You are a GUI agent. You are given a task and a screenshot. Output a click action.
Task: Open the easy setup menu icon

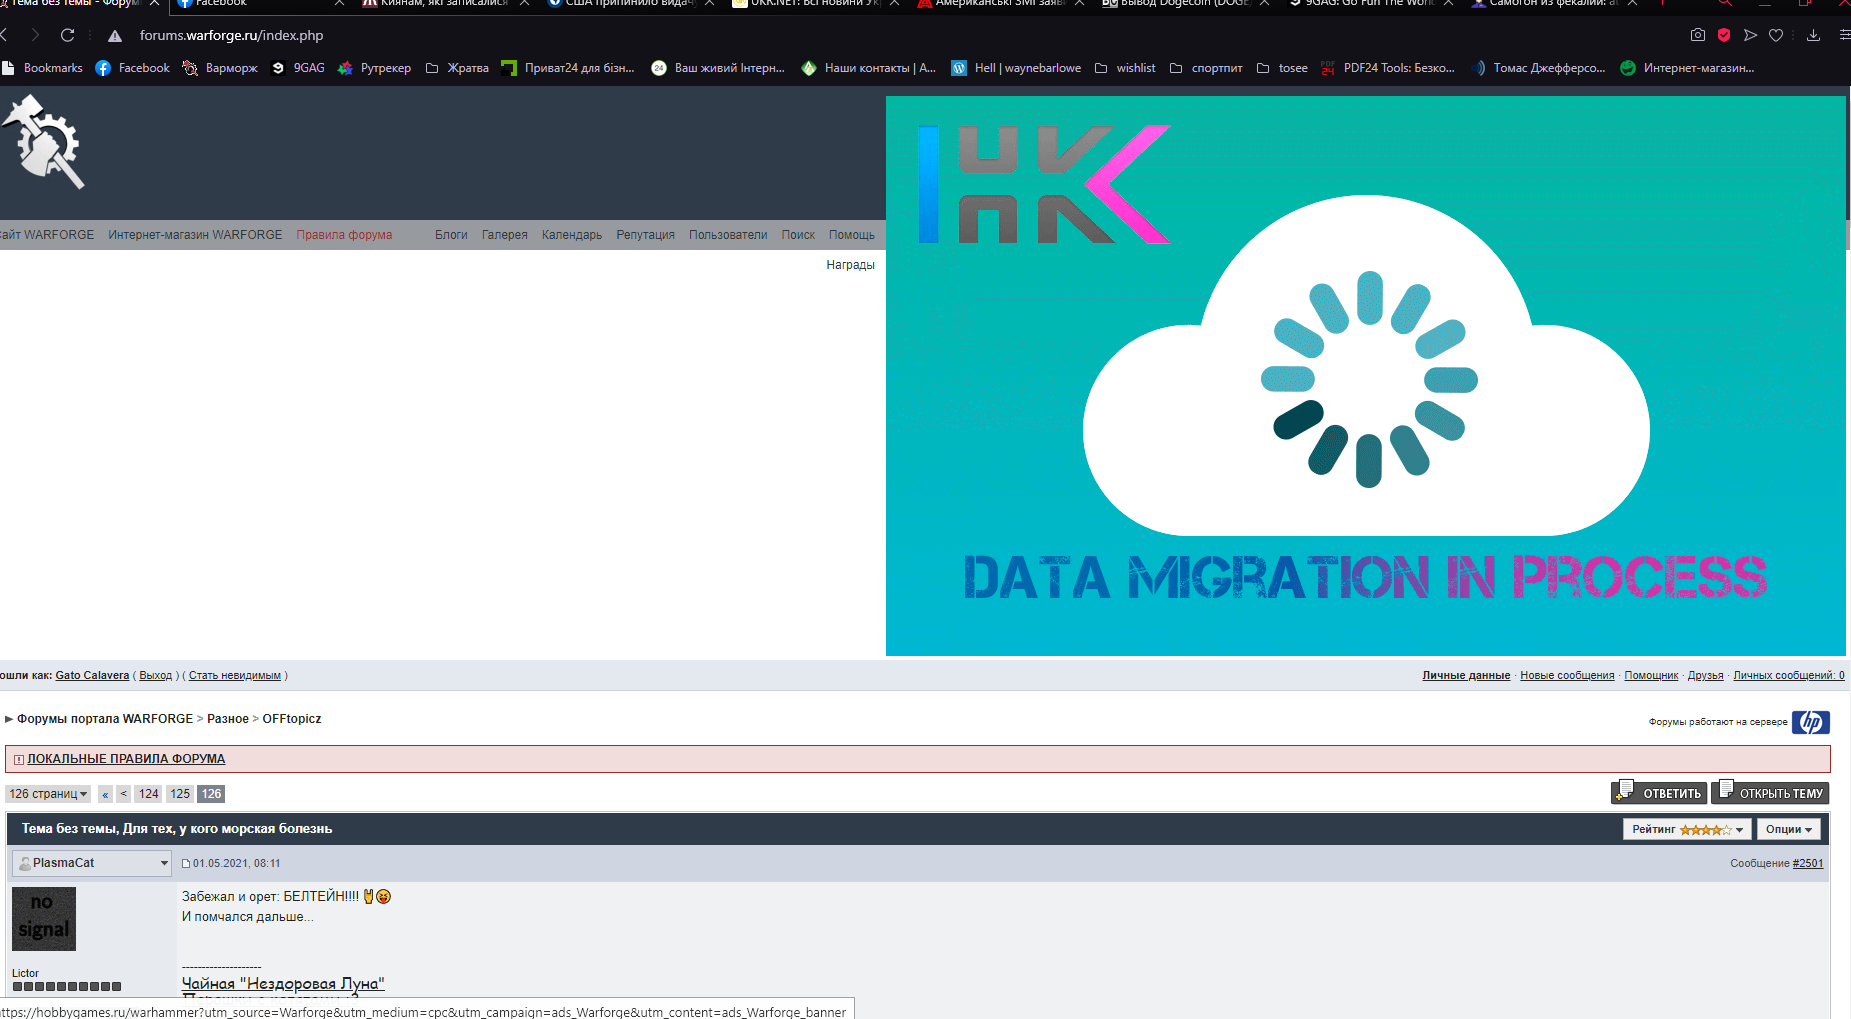1844,35
